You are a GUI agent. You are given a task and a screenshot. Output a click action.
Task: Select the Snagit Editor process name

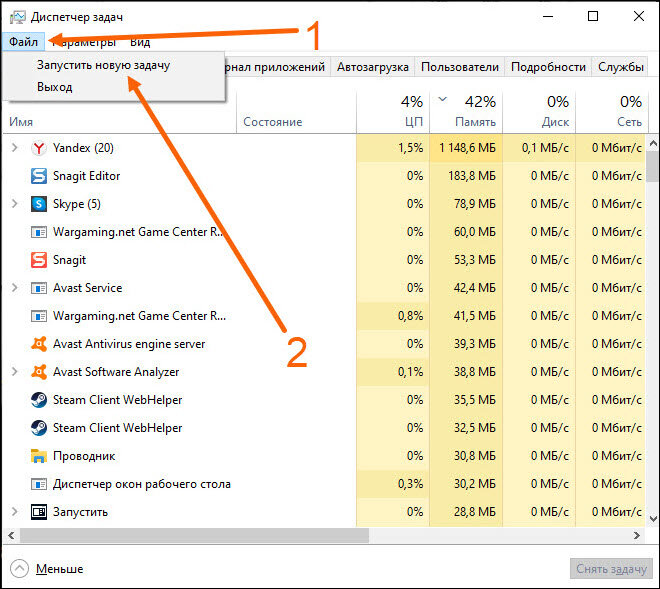(86, 176)
